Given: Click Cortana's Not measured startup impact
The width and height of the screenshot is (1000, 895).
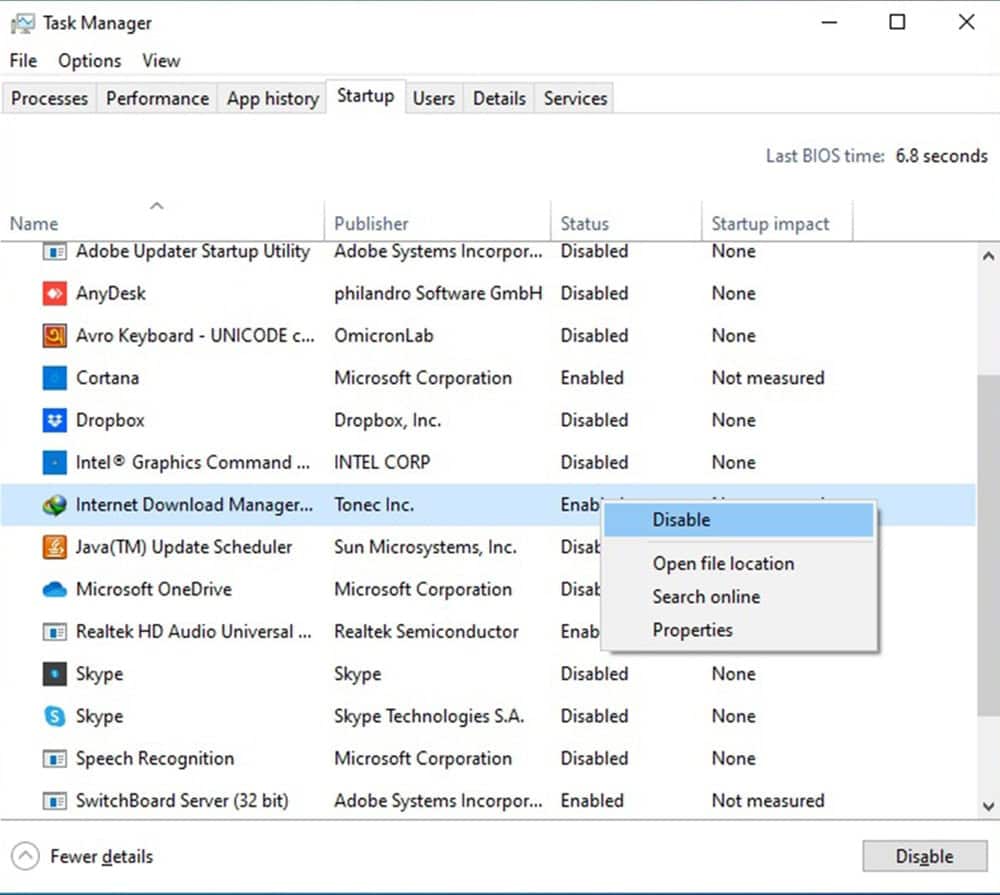Looking at the screenshot, I should click(768, 378).
